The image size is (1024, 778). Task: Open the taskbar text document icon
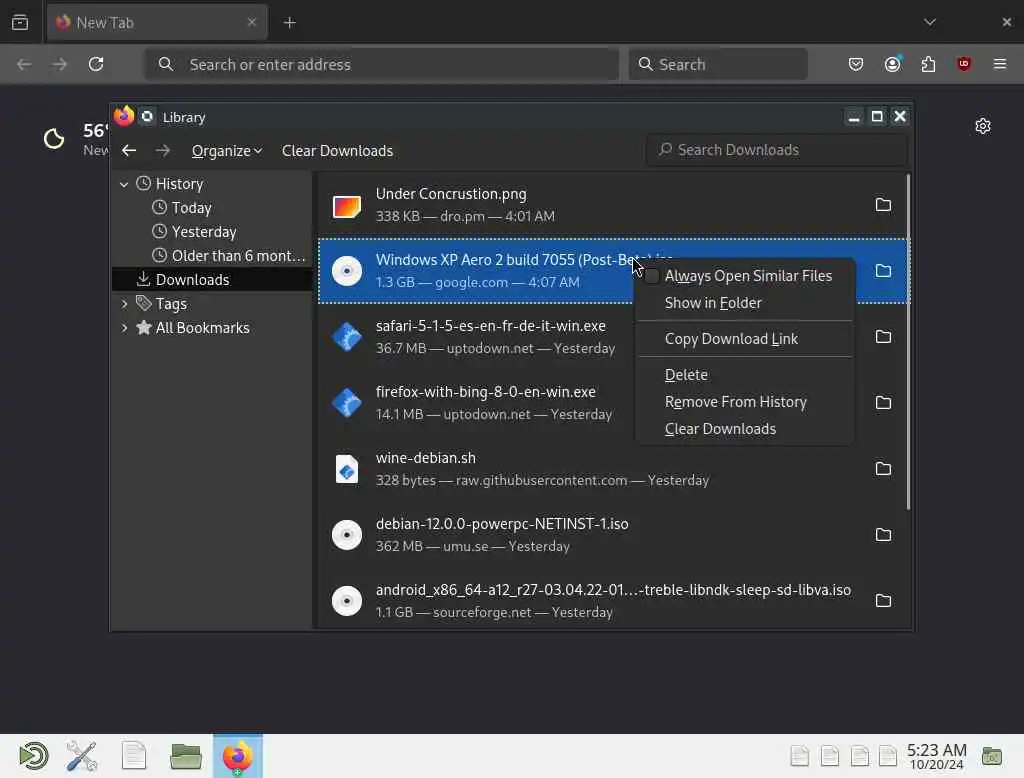click(134, 756)
